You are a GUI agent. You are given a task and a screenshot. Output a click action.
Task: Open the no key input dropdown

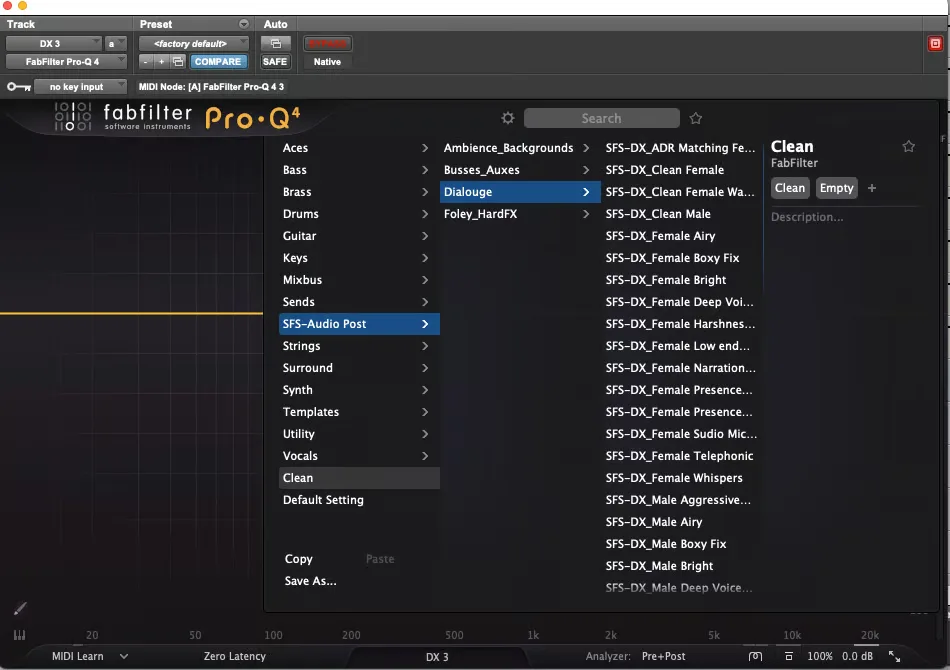click(x=80, y=87)
